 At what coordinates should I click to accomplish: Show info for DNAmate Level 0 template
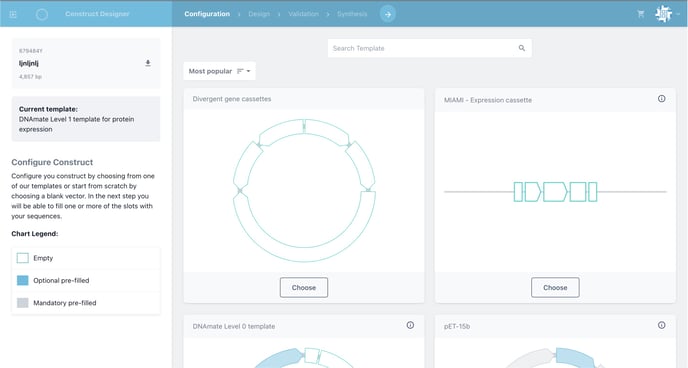pyautogui.click(x=410, y=325)
